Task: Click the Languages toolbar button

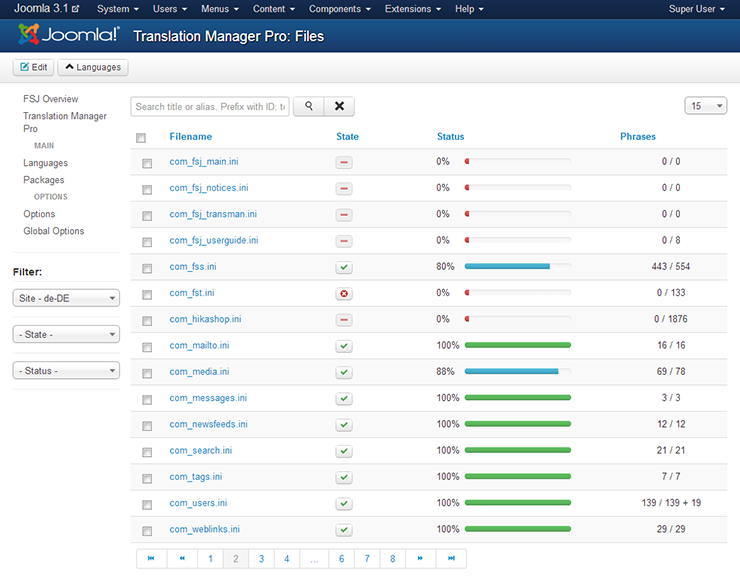Action: coord(93,67)
